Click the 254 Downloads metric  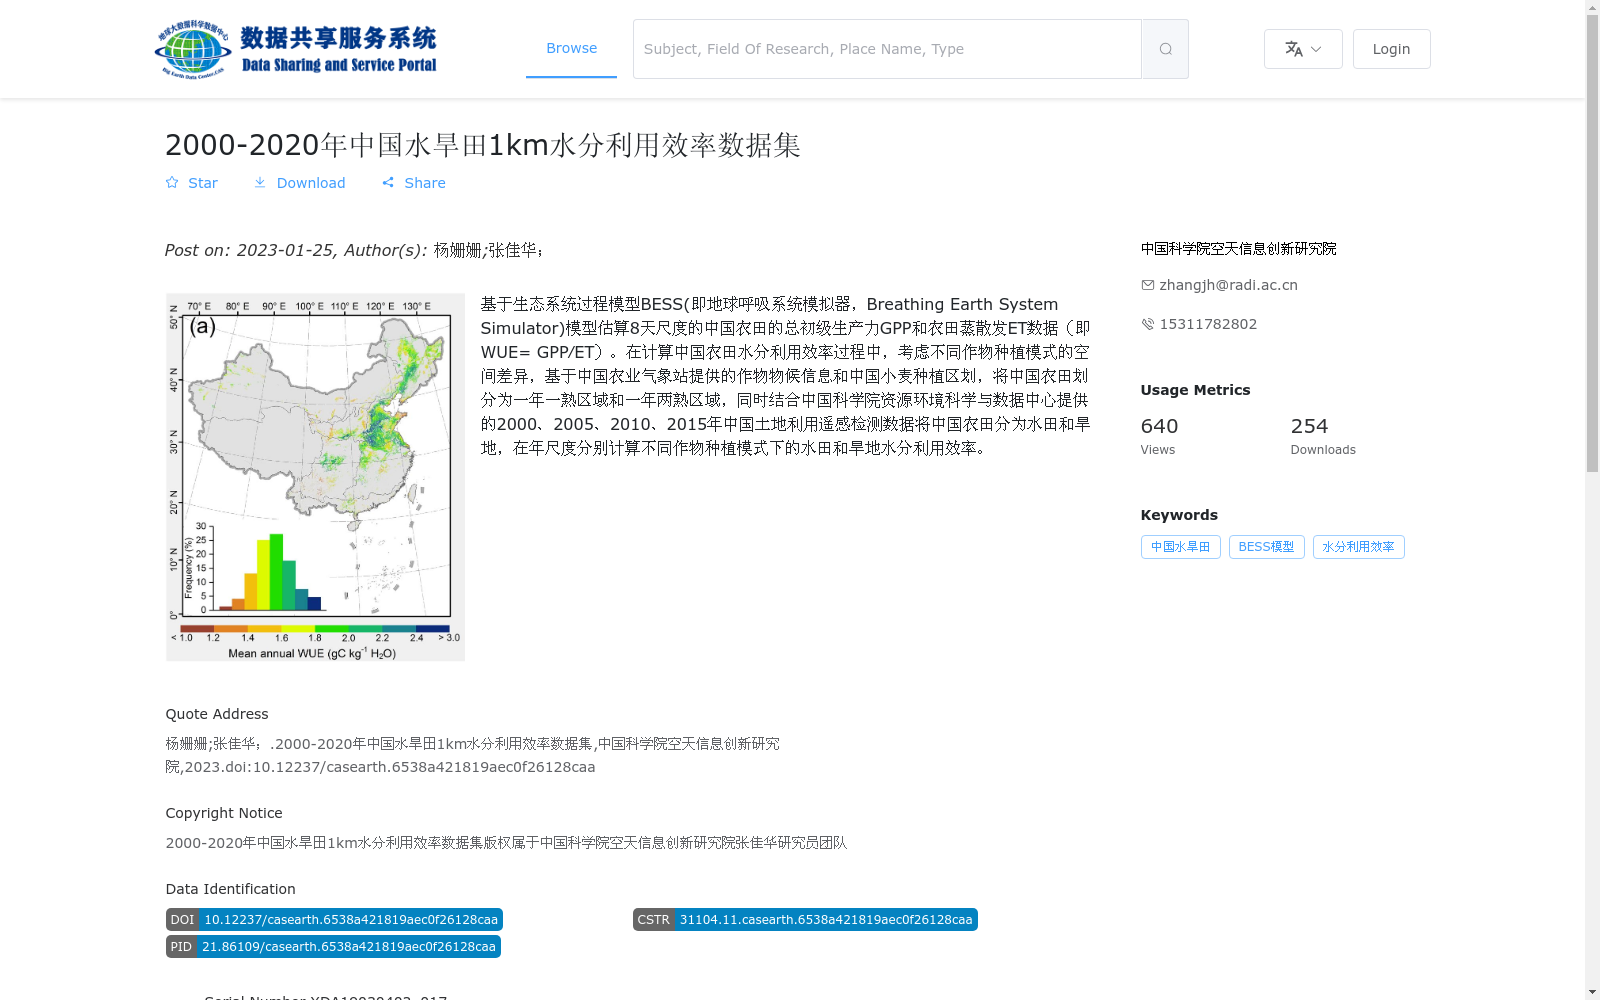click(x=1323, y=436)
